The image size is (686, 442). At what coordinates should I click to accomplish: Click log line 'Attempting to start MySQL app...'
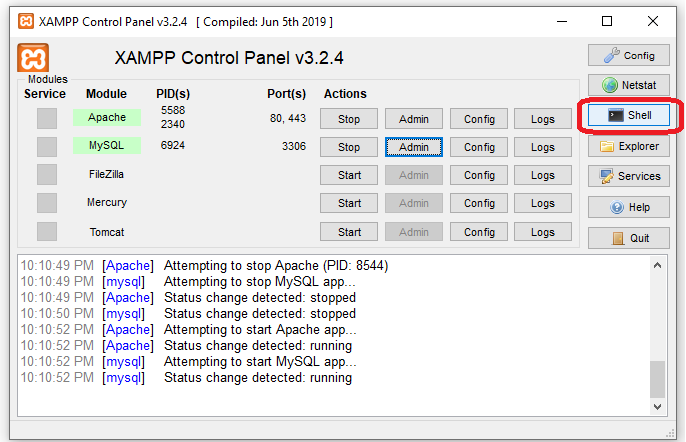tap(260, 361)
